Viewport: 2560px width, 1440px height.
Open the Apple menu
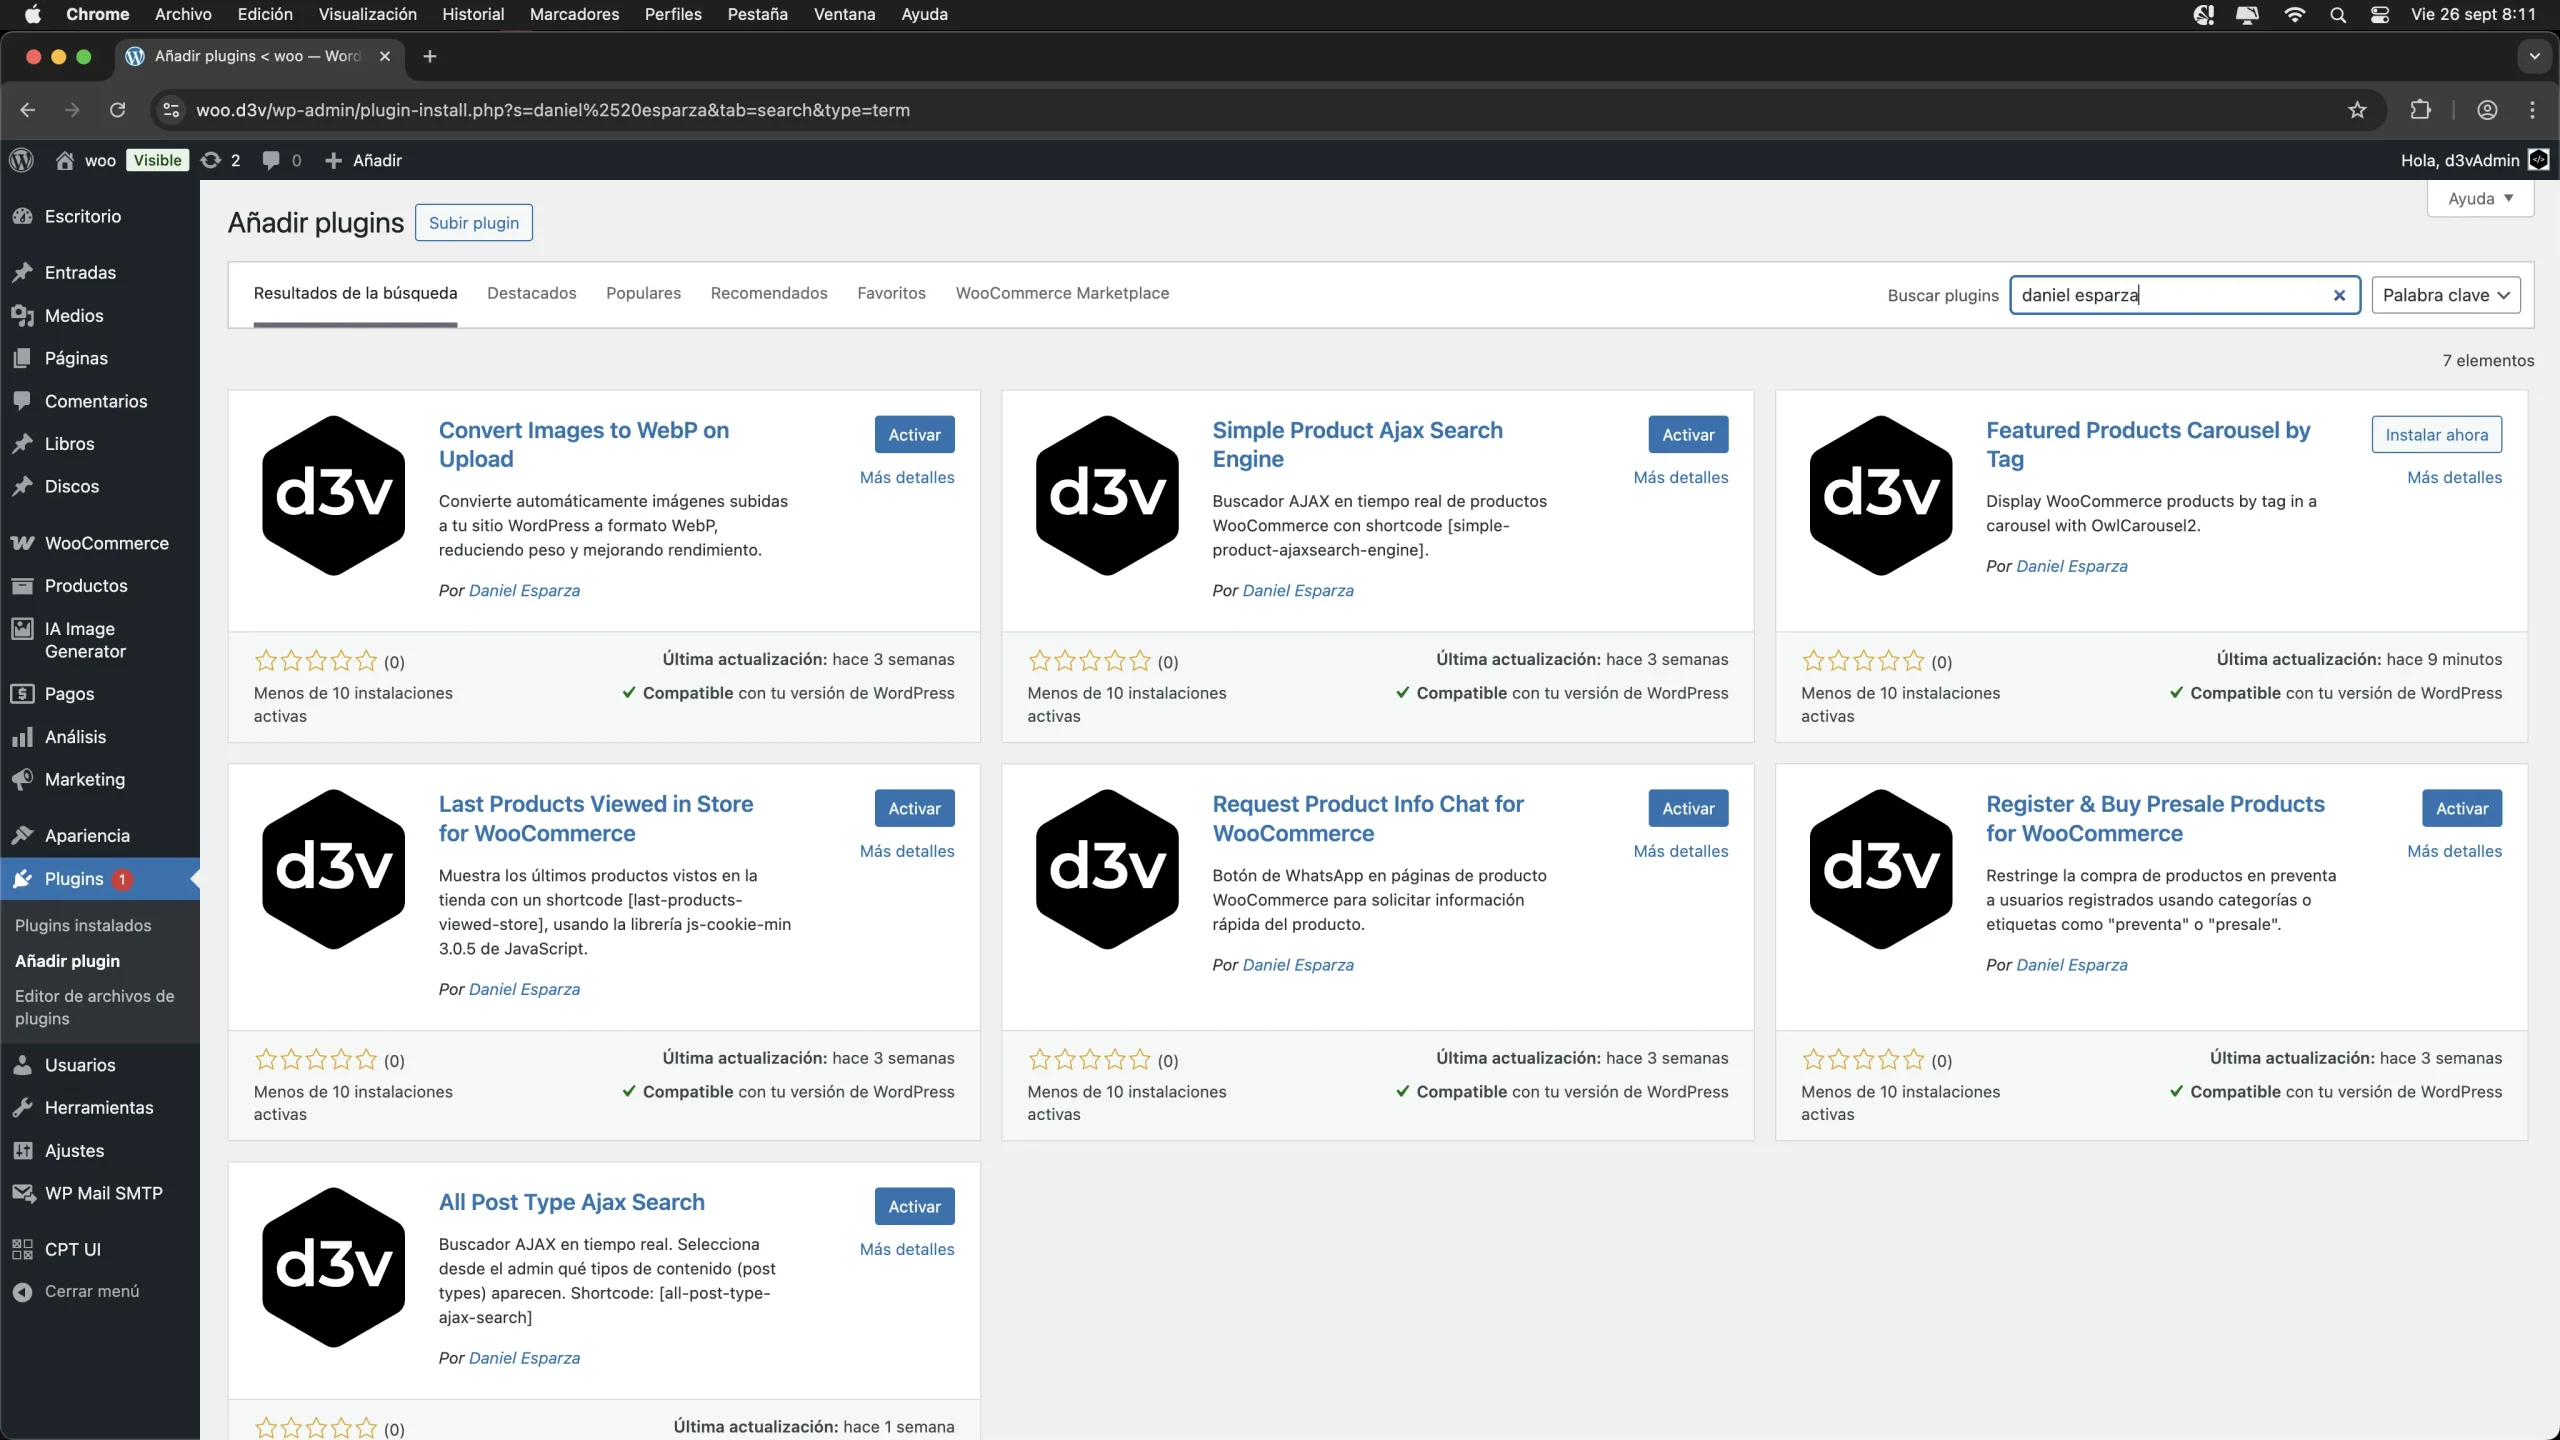click(32, 14)
